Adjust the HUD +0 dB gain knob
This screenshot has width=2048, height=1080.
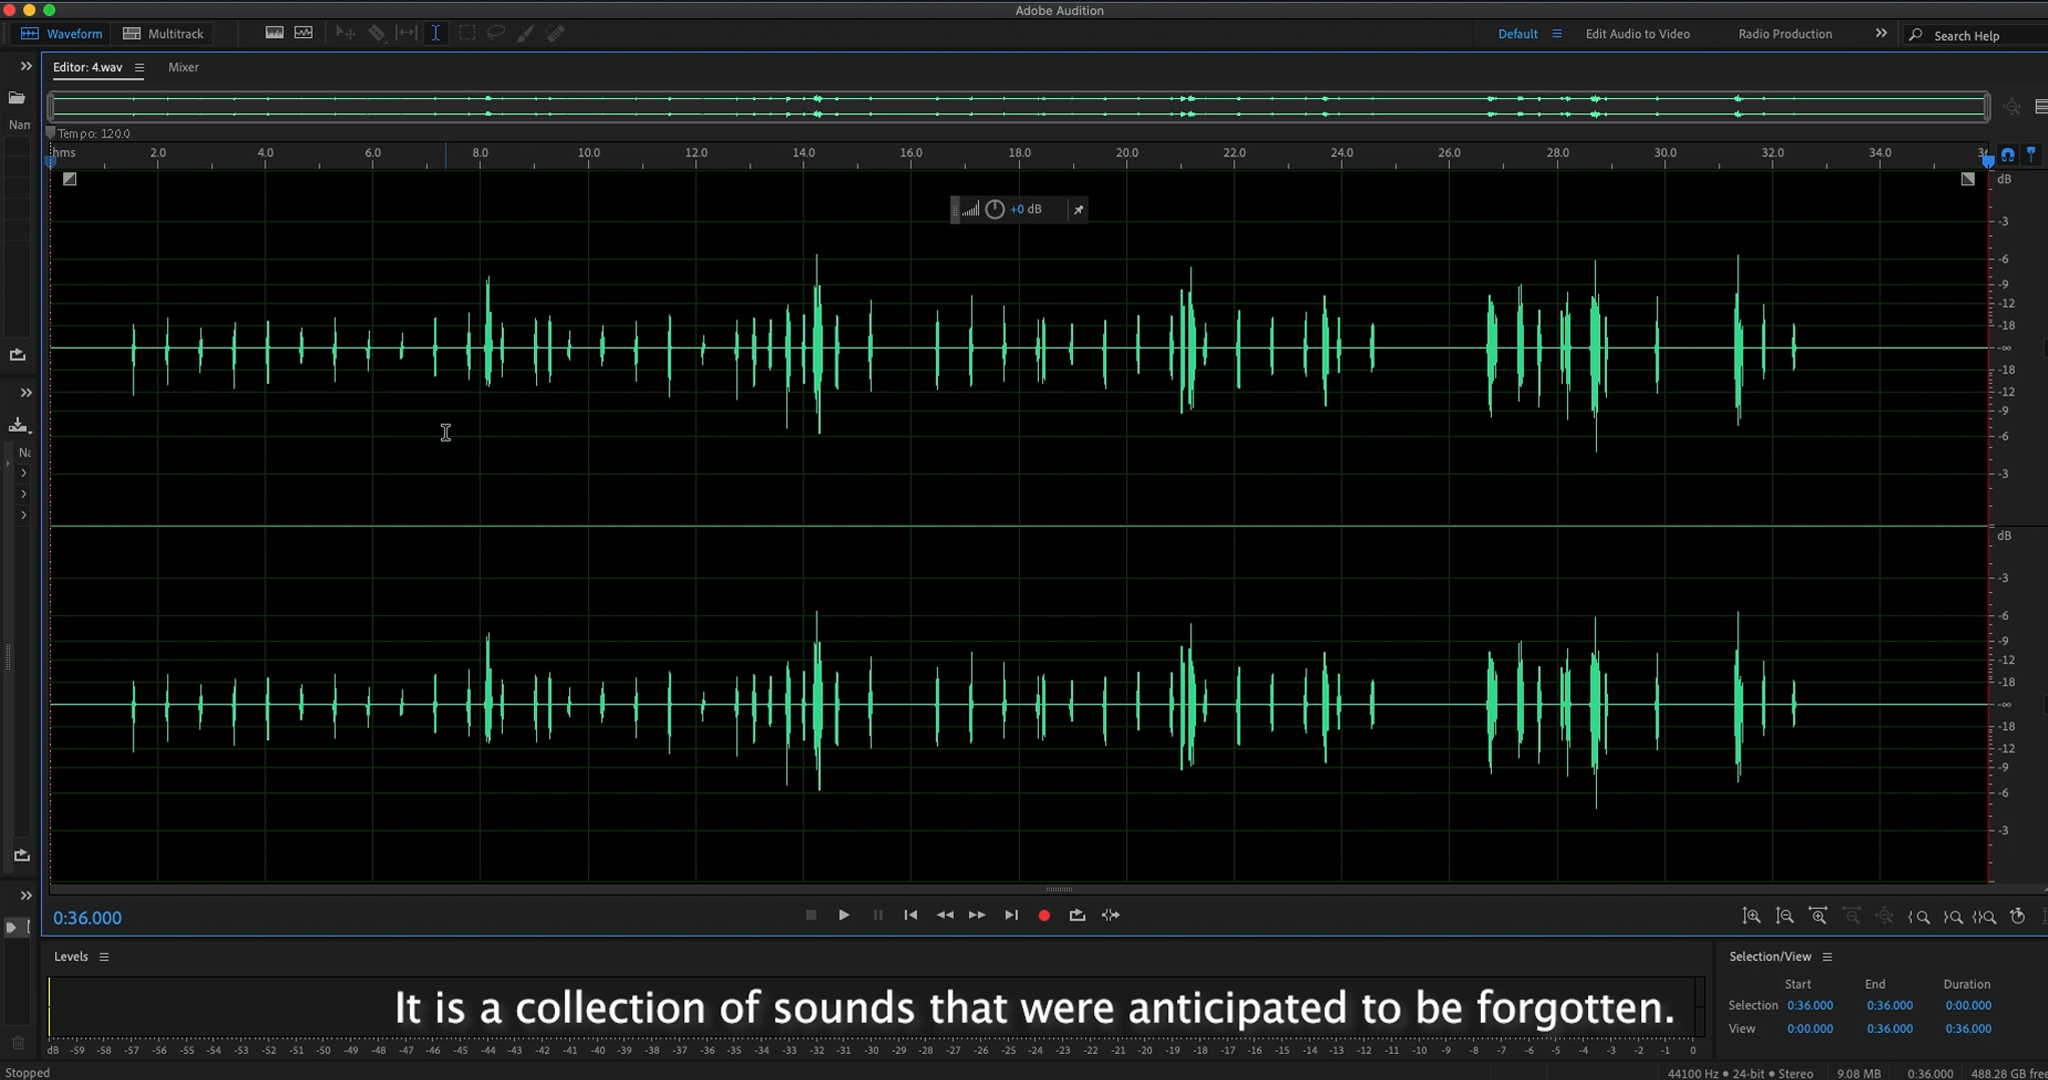click(x=995, y=209)
